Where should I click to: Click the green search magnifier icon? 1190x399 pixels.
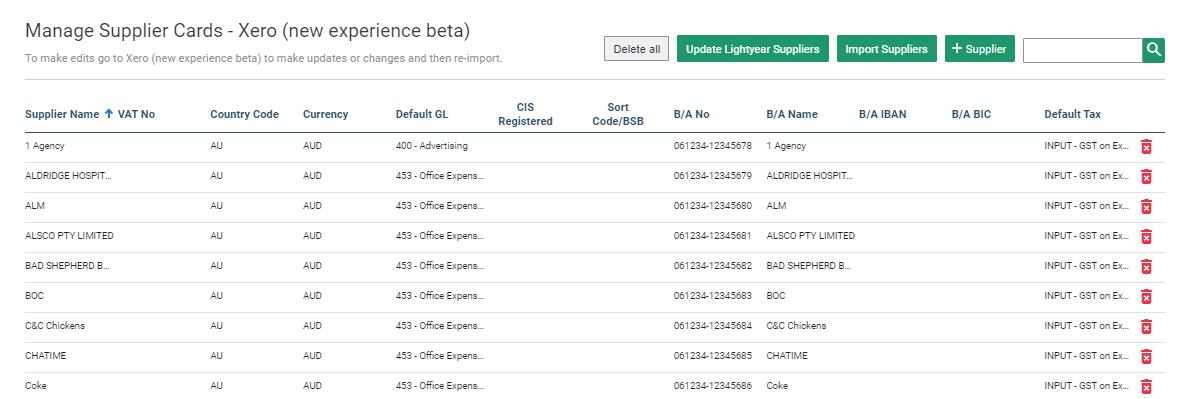pyautogui.click(x=1154, y=50)
